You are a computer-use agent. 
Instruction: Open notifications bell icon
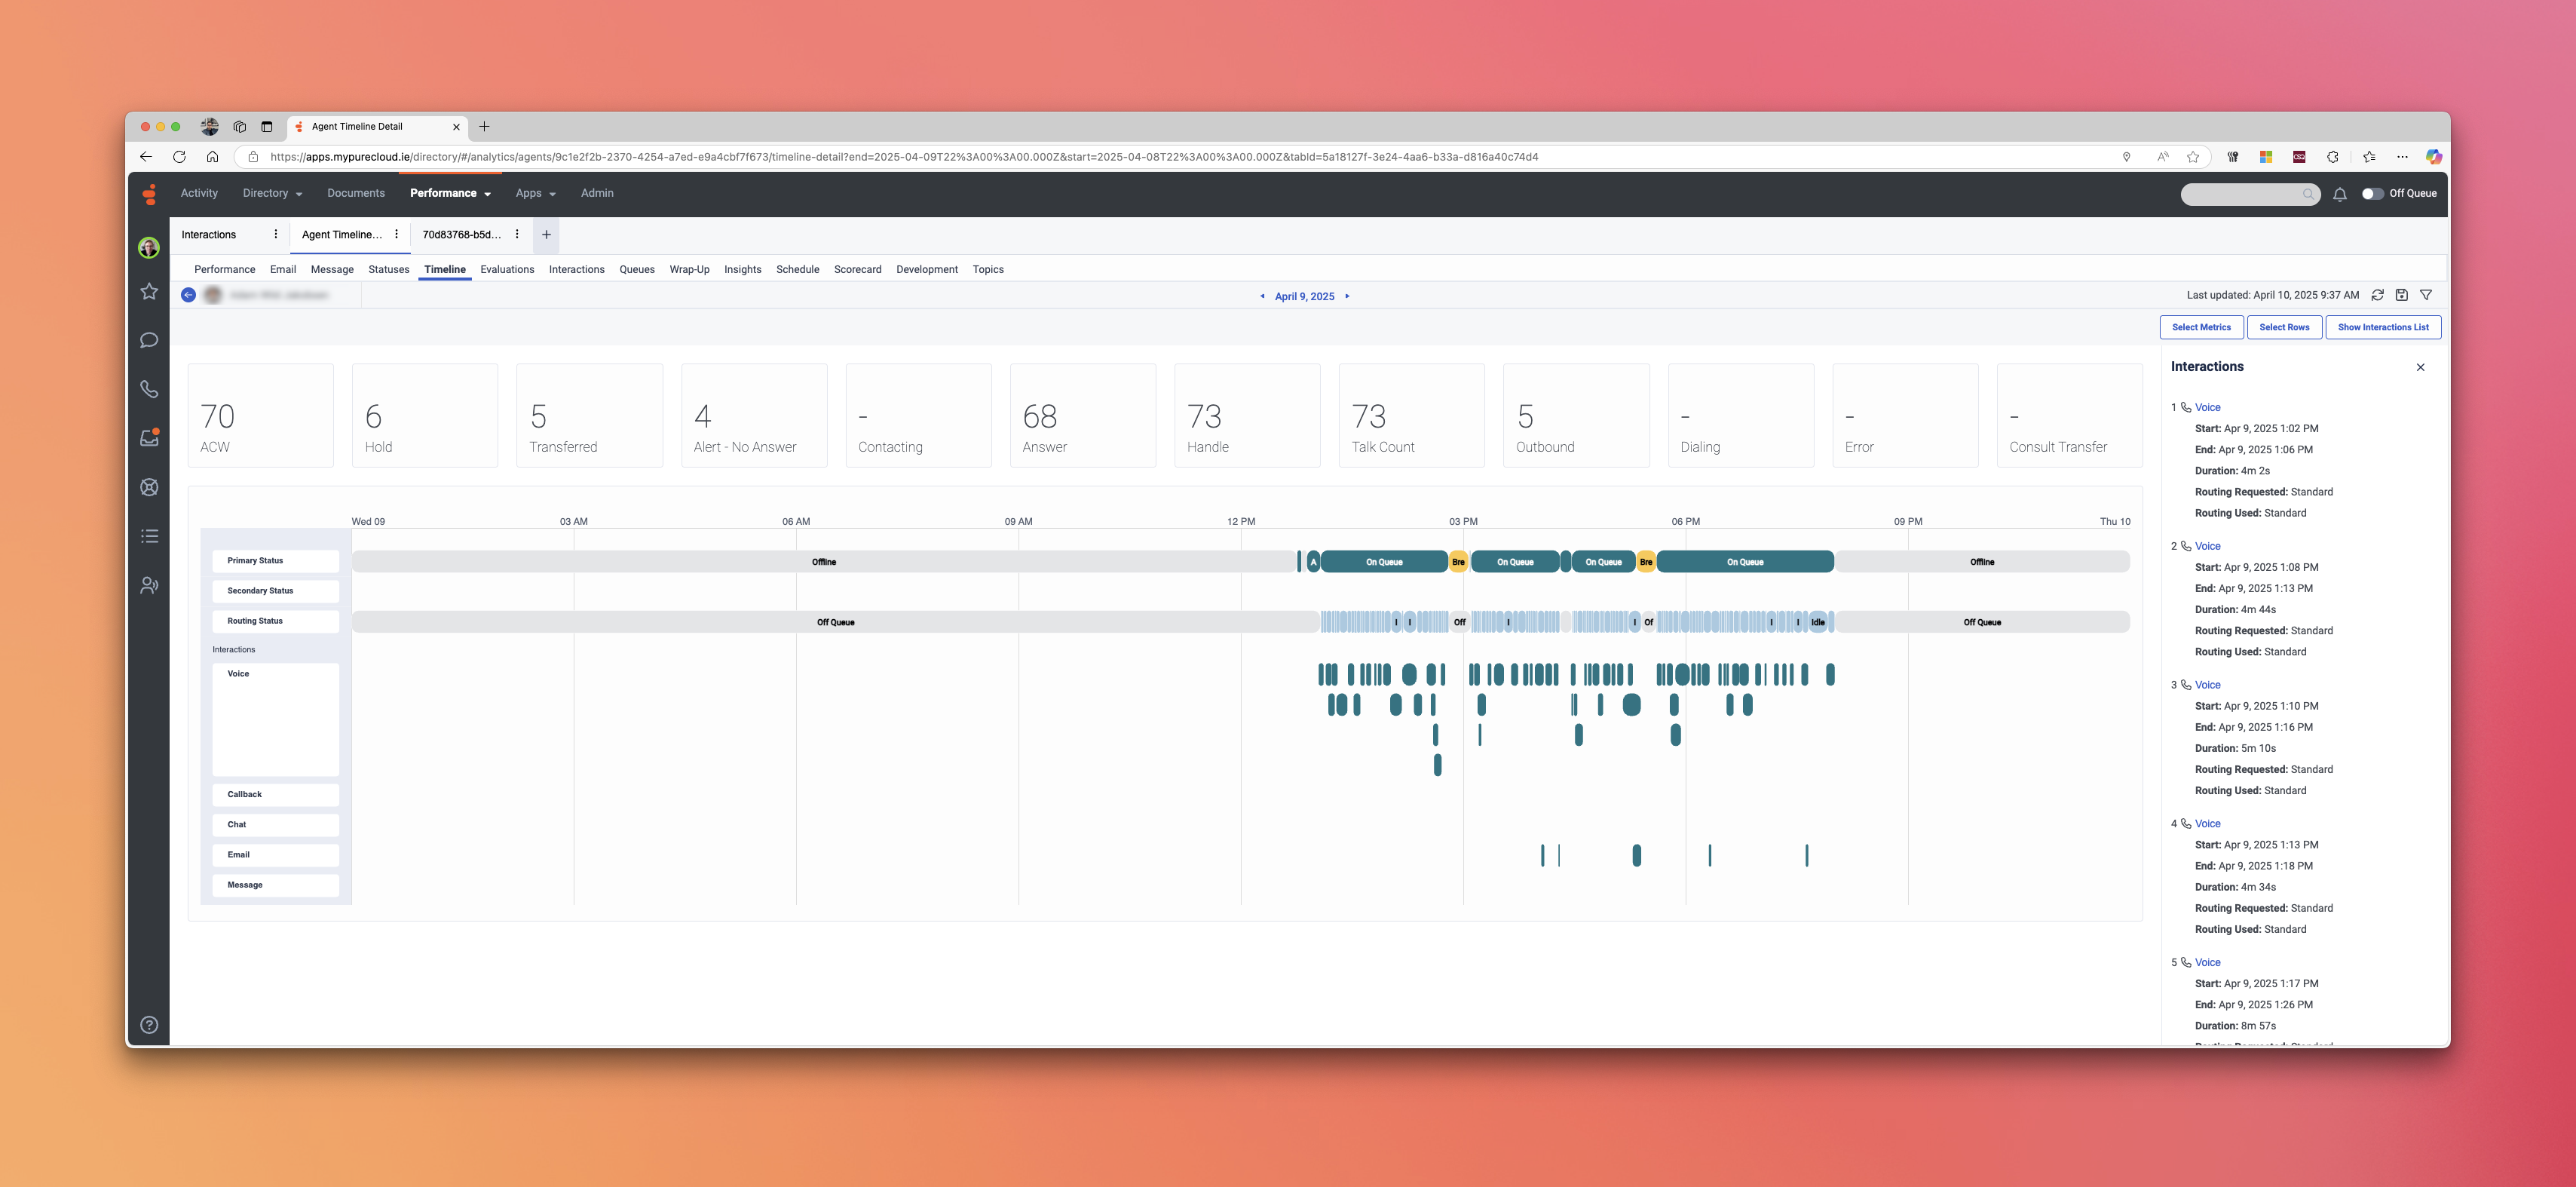(2339, 194)
